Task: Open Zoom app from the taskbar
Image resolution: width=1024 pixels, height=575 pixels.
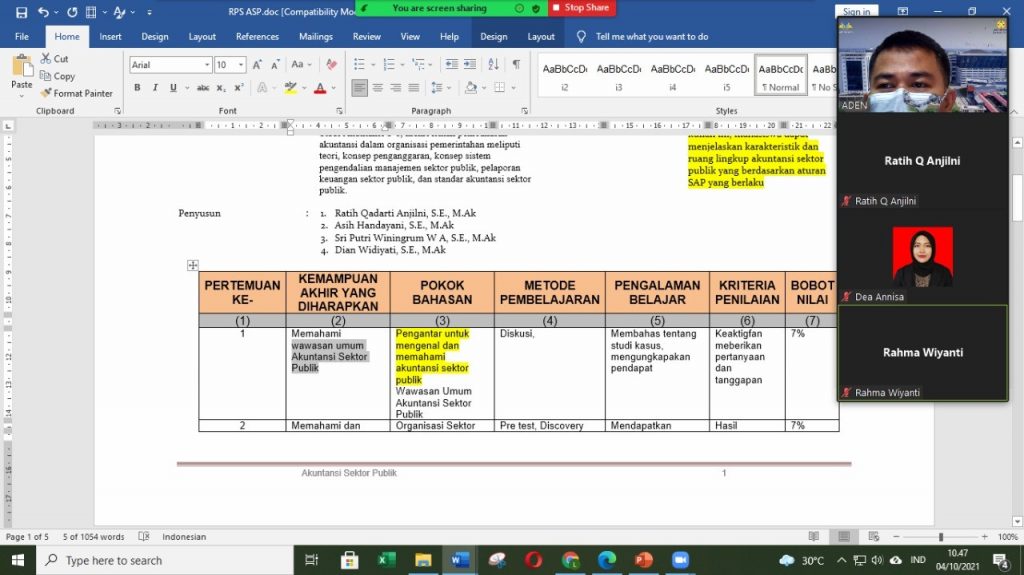Action: [680, 560]
